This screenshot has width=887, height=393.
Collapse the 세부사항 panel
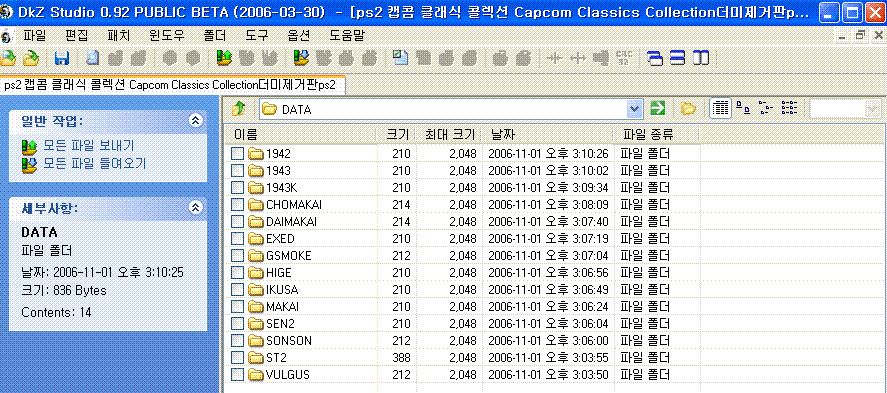pyautogui.click(x=195, y=208)
